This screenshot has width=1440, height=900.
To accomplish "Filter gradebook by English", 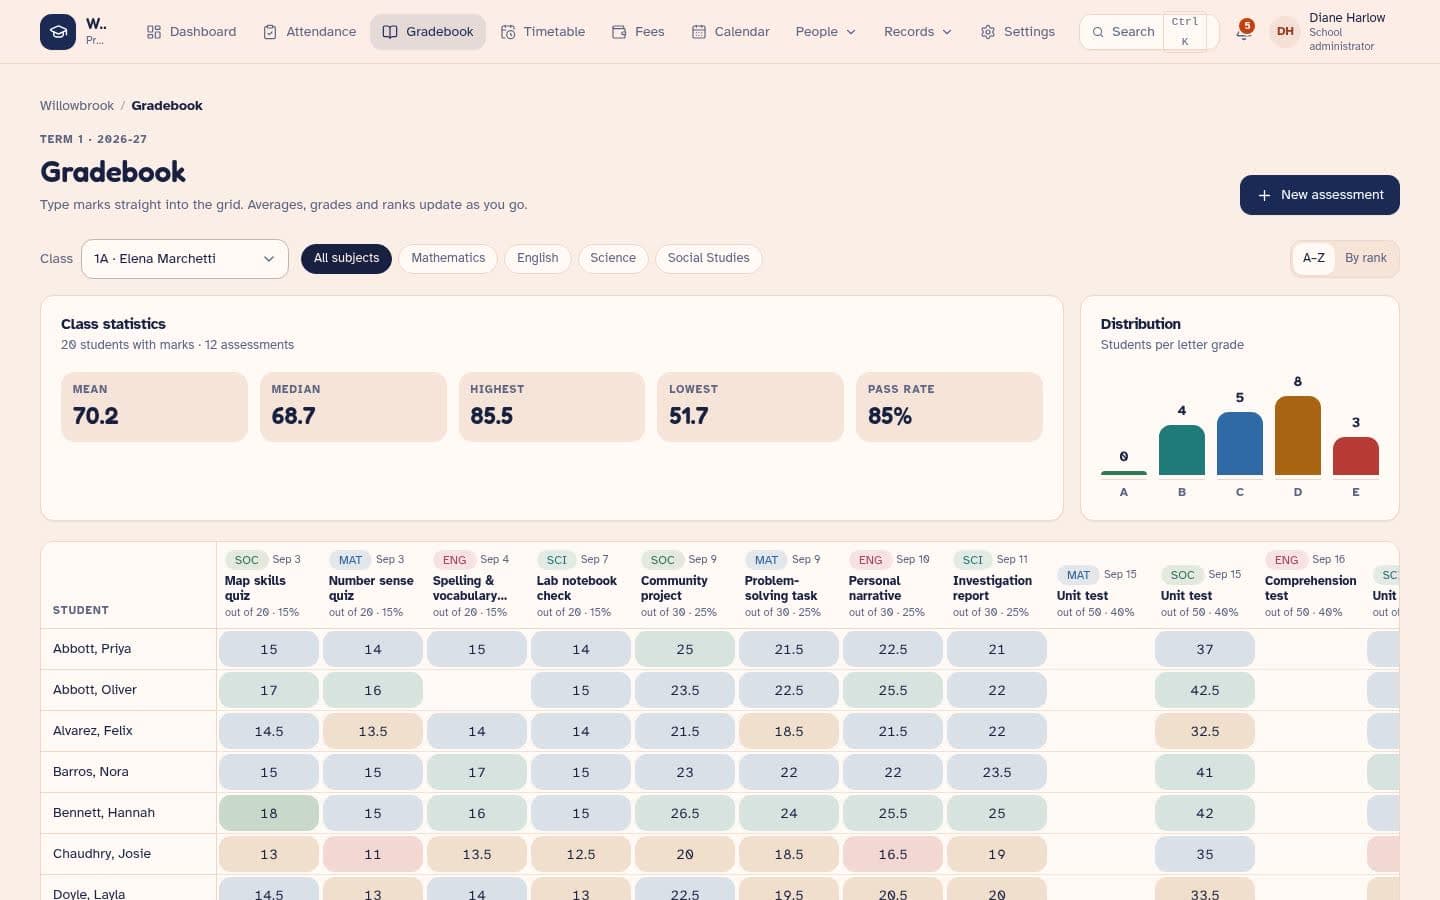I will [538, 258].
